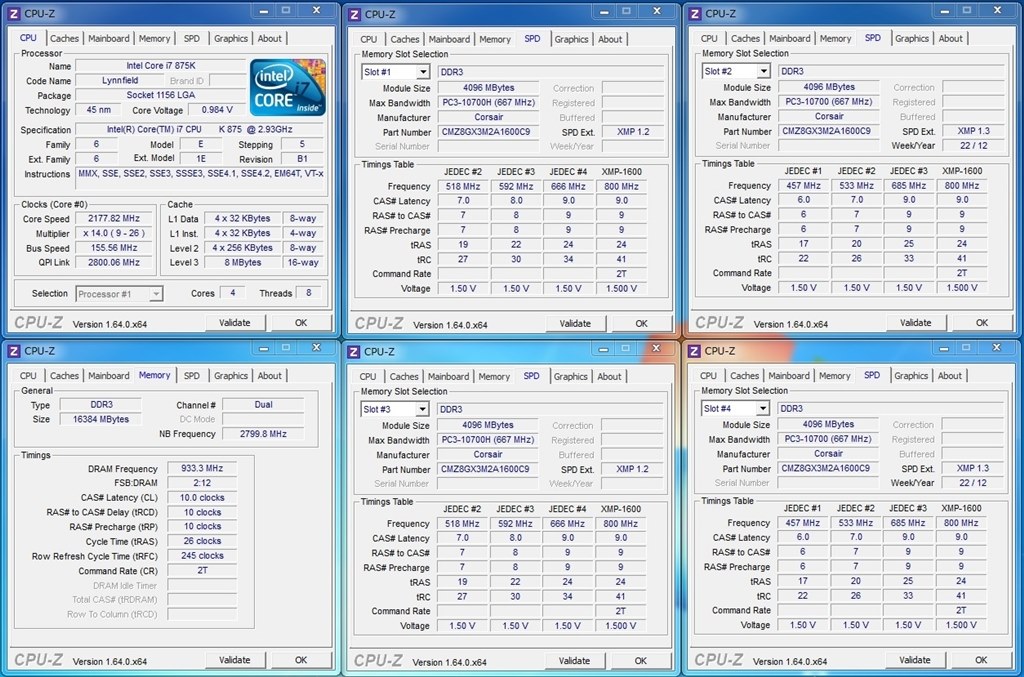Switch to Caches tab in the Intel Core i7 window

tap(64, 39)
